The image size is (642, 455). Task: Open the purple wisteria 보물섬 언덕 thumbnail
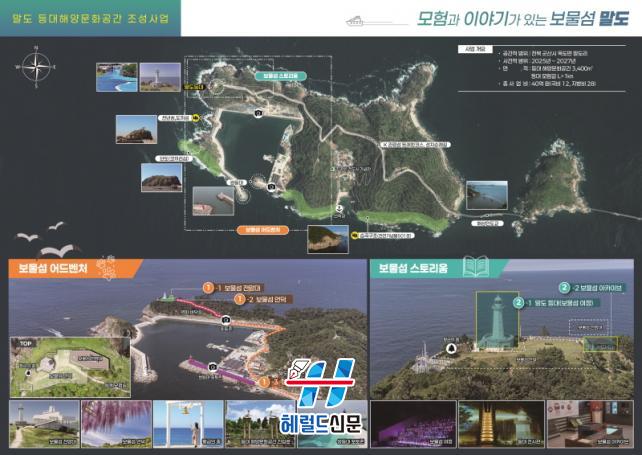click(x=116, y=424)
